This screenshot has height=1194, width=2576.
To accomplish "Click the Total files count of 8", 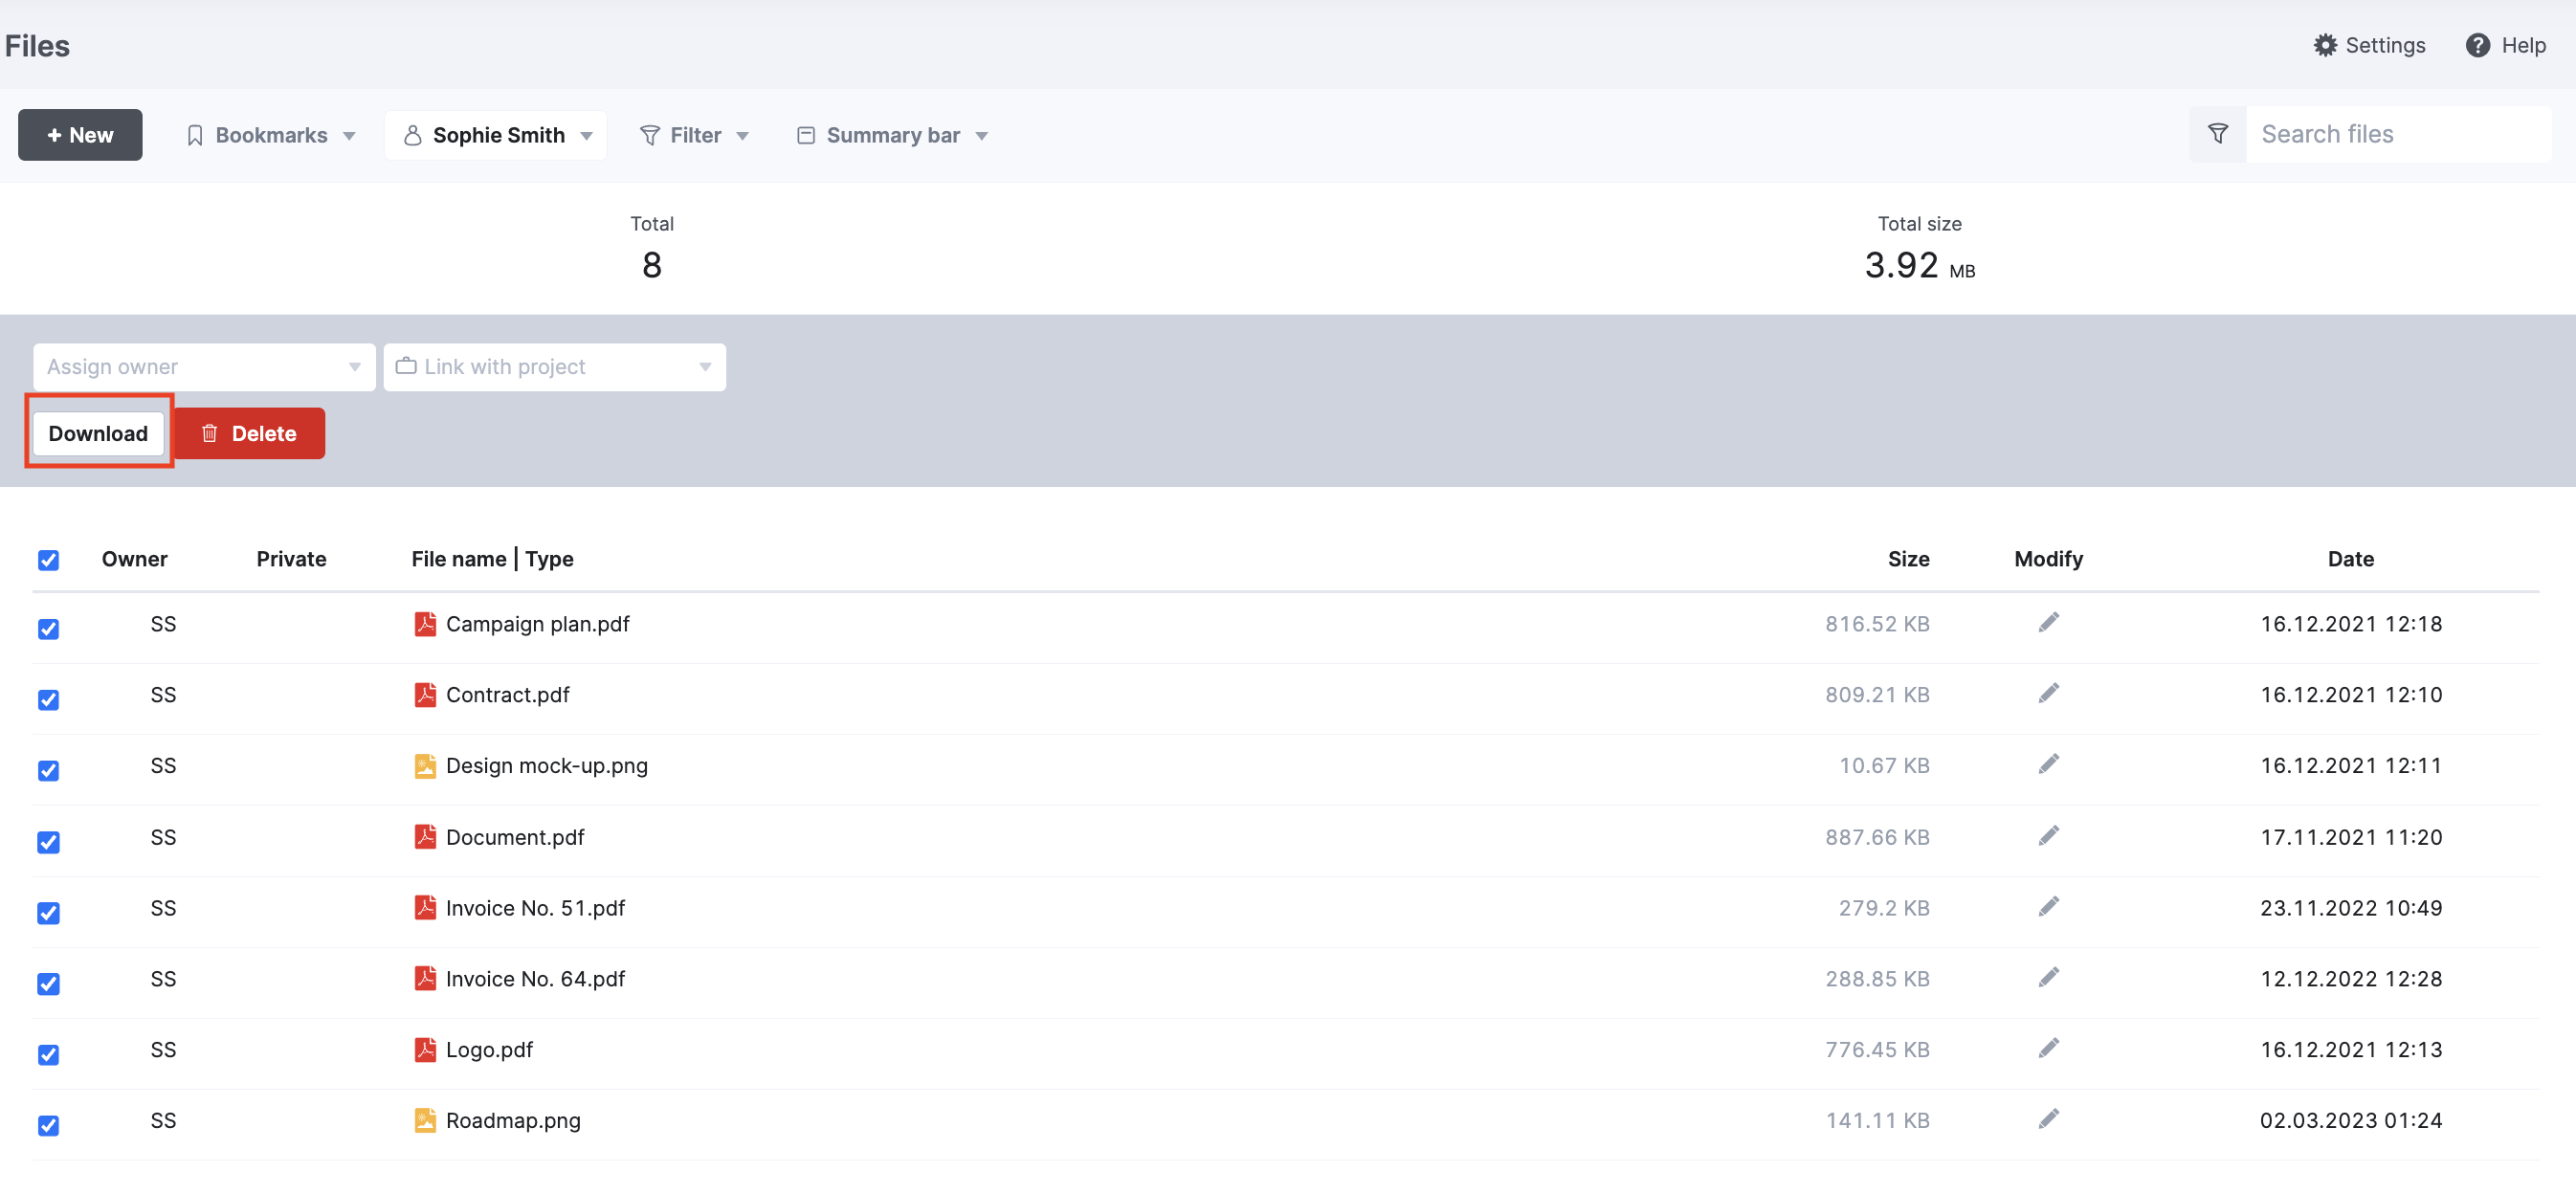I will pyautogui.click(x=651, y=265).
